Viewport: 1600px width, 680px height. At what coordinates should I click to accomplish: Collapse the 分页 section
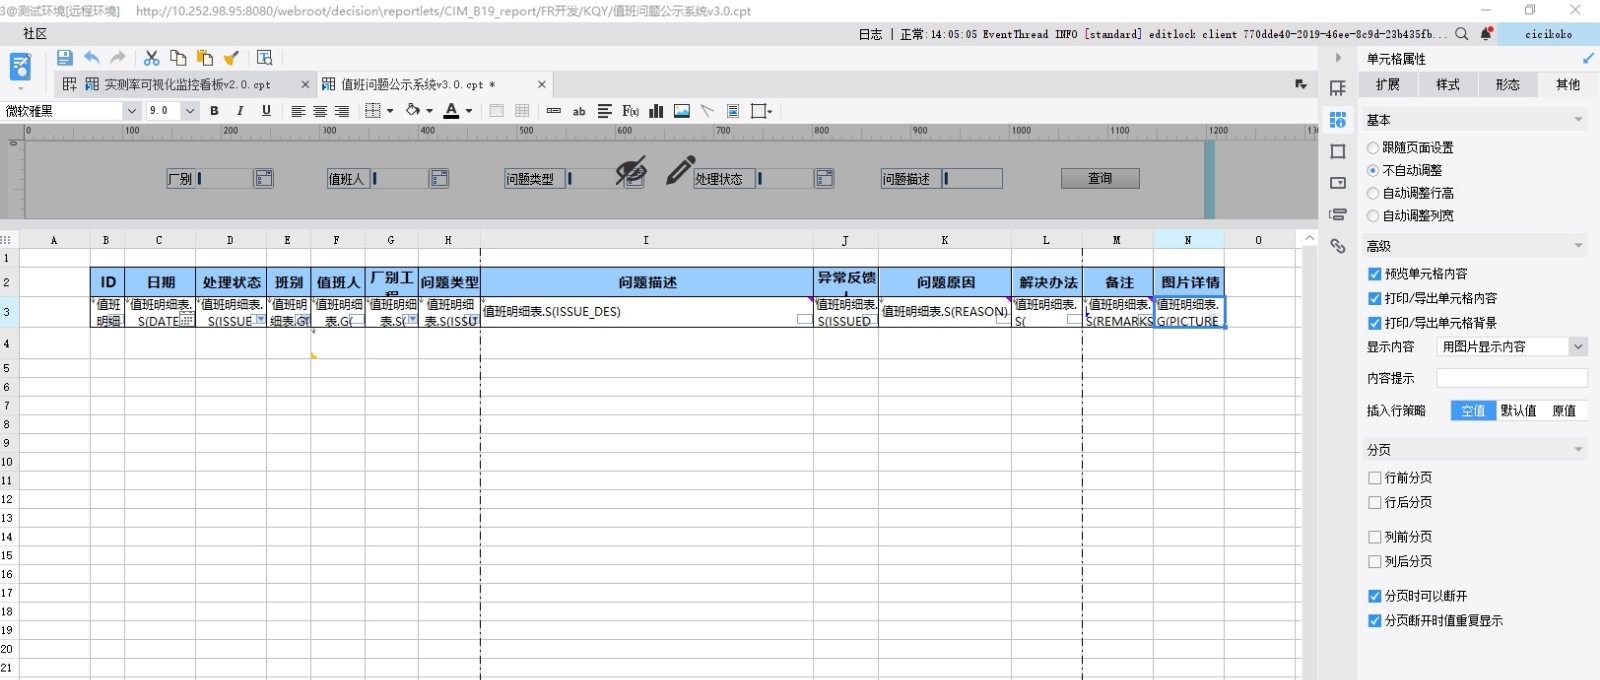pyautogui.click(x=1578, y=450)
